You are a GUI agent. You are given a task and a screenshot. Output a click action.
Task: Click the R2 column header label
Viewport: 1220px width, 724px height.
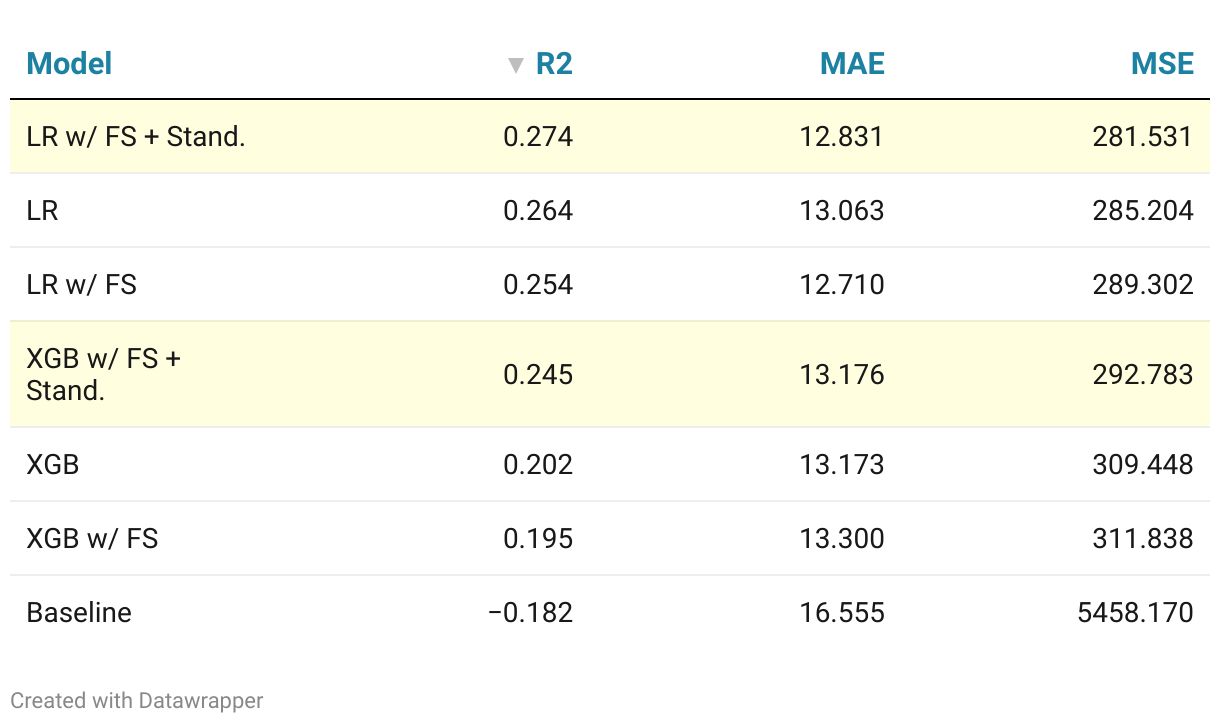pyautogui.click(x=554, y=64)
